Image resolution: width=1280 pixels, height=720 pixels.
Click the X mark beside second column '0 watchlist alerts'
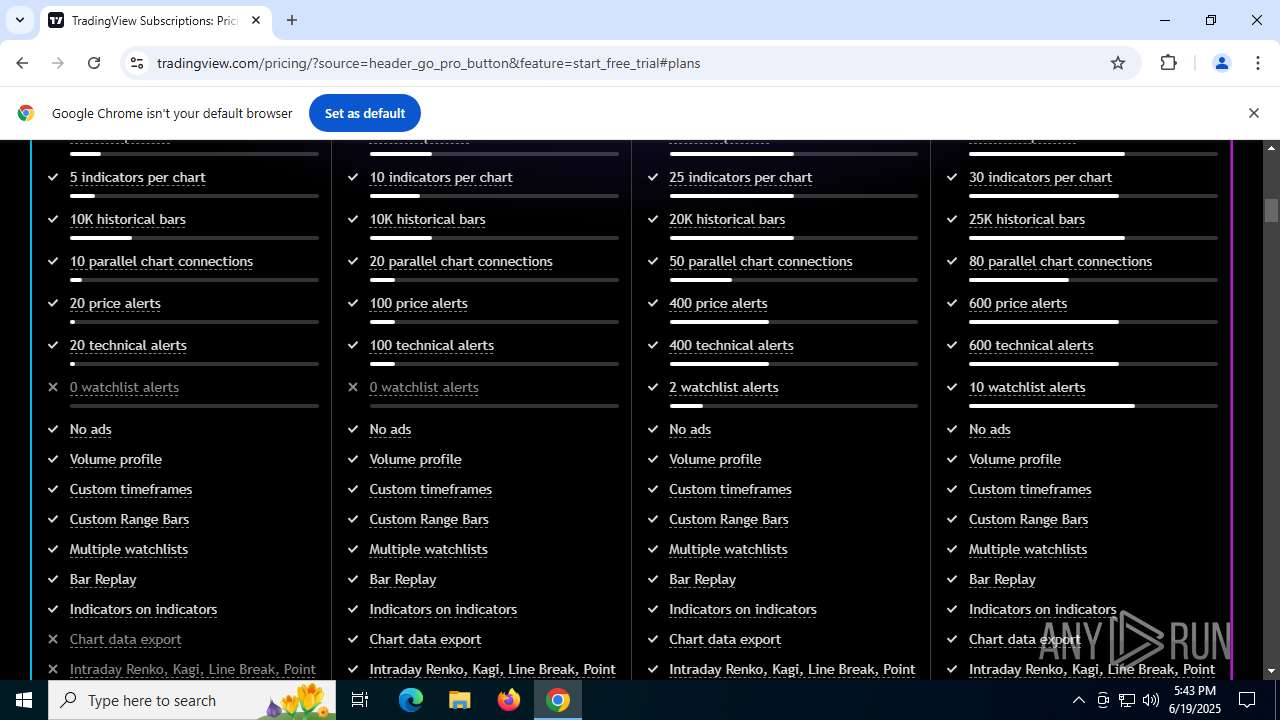(x=353, y=387)
